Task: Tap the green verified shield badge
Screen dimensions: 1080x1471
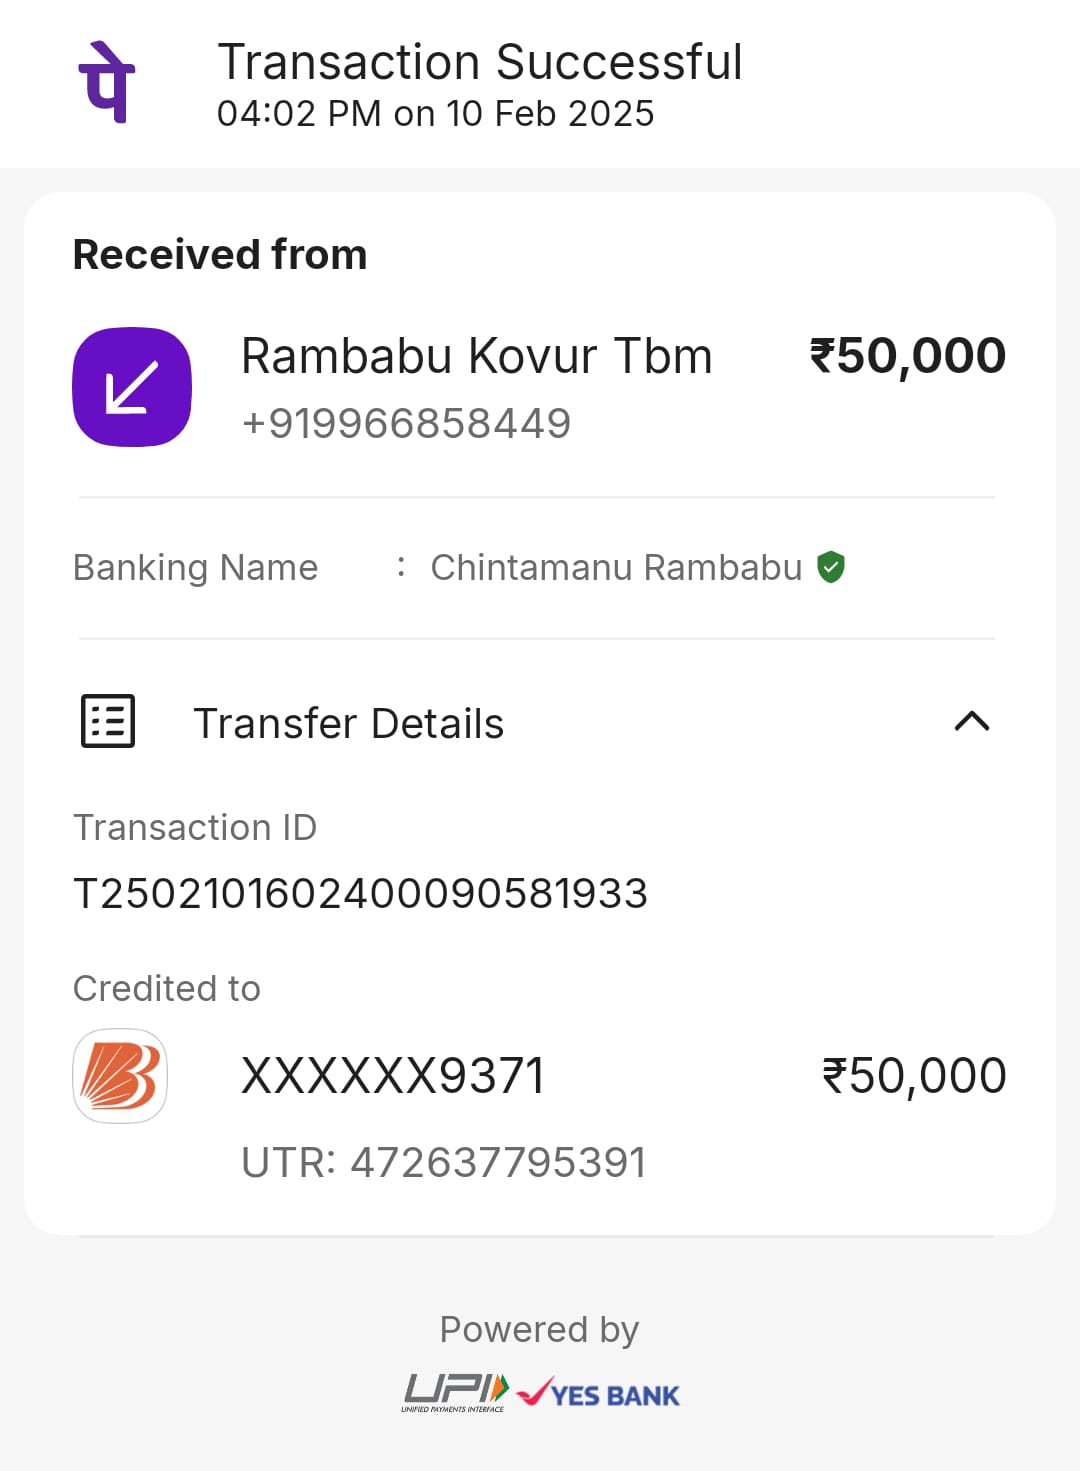Action: click(831, 567)
